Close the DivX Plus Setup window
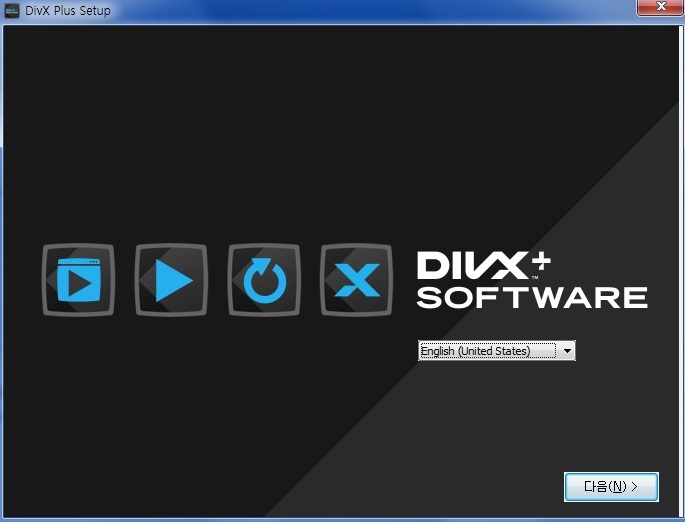 (x=661, y=7)
